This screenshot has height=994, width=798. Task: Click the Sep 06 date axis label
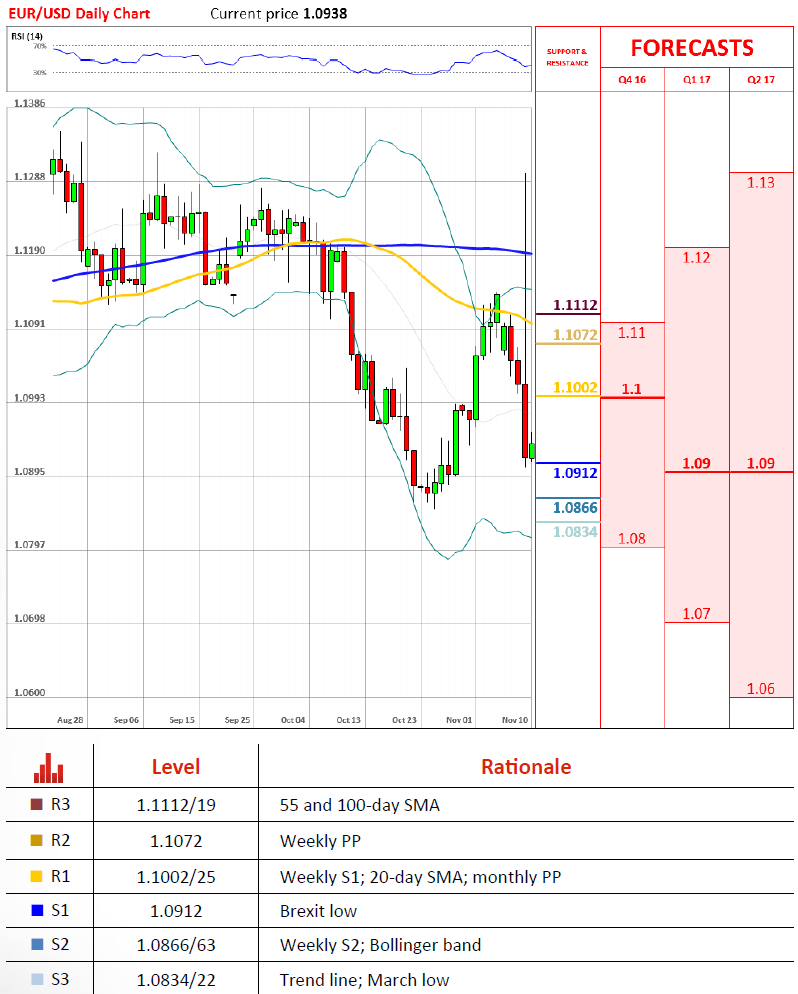(126, 720)
